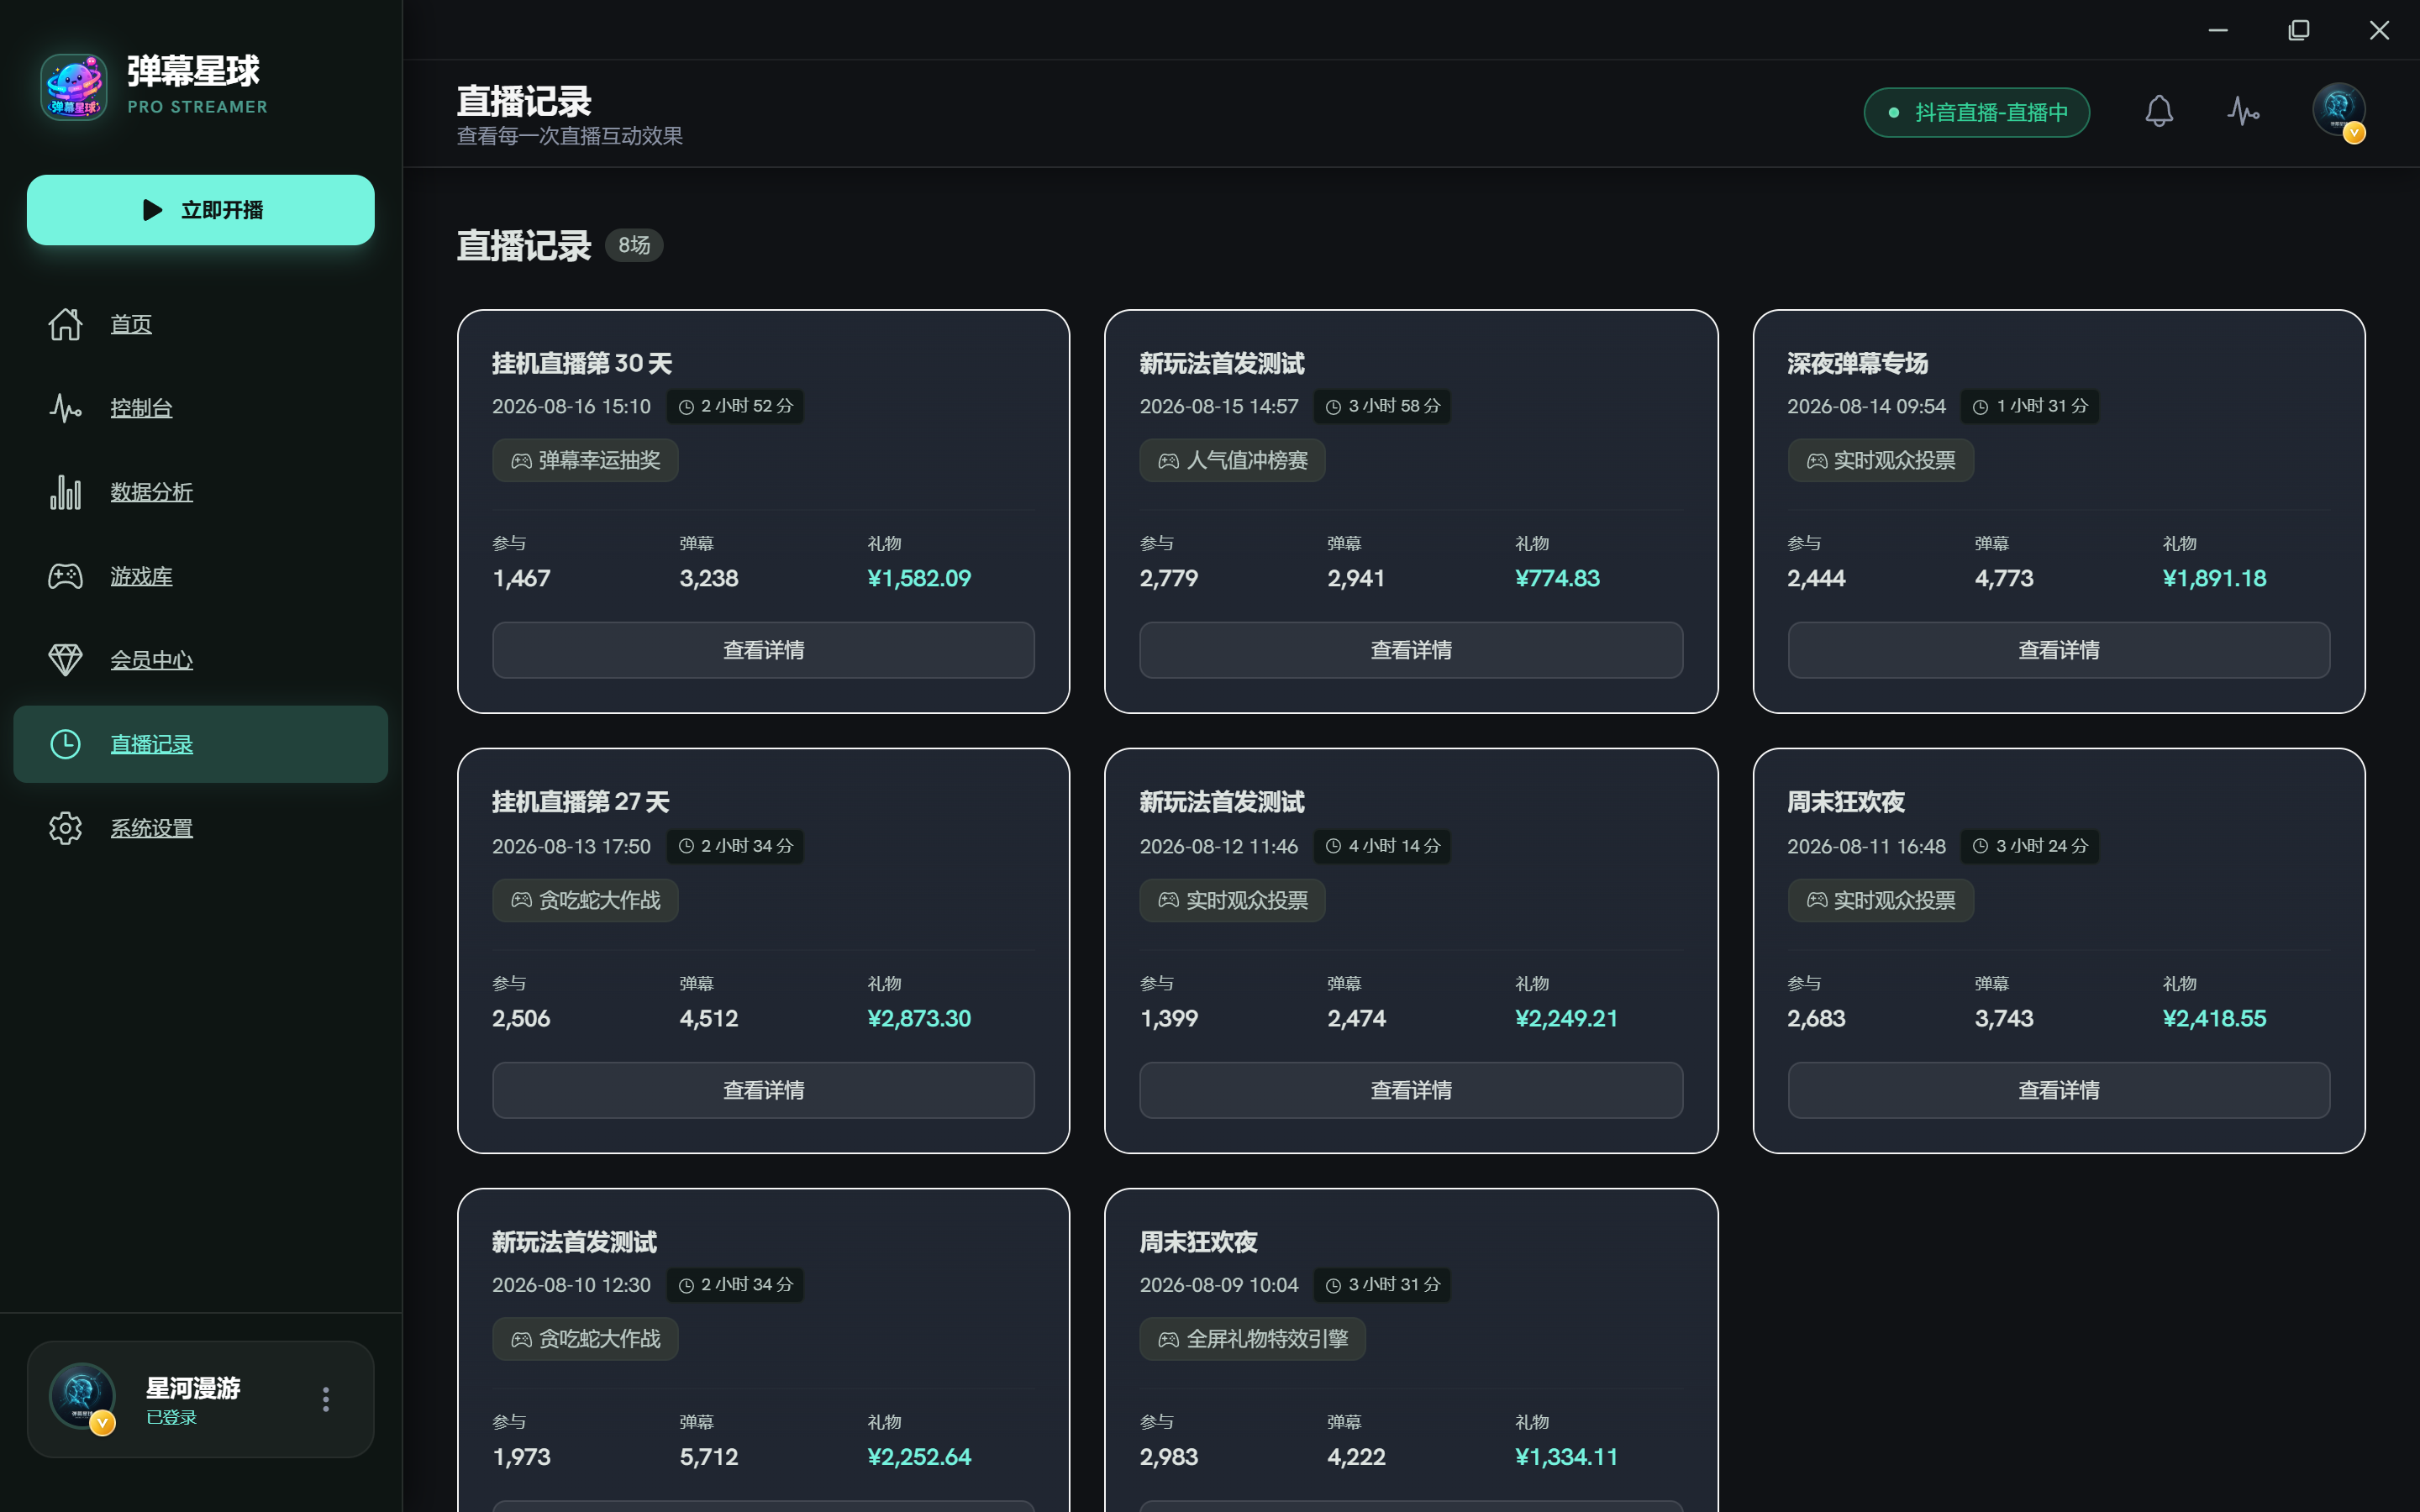View details of 深夜弹幕专场 session
The image size is (2420, 1512).
2059,650
